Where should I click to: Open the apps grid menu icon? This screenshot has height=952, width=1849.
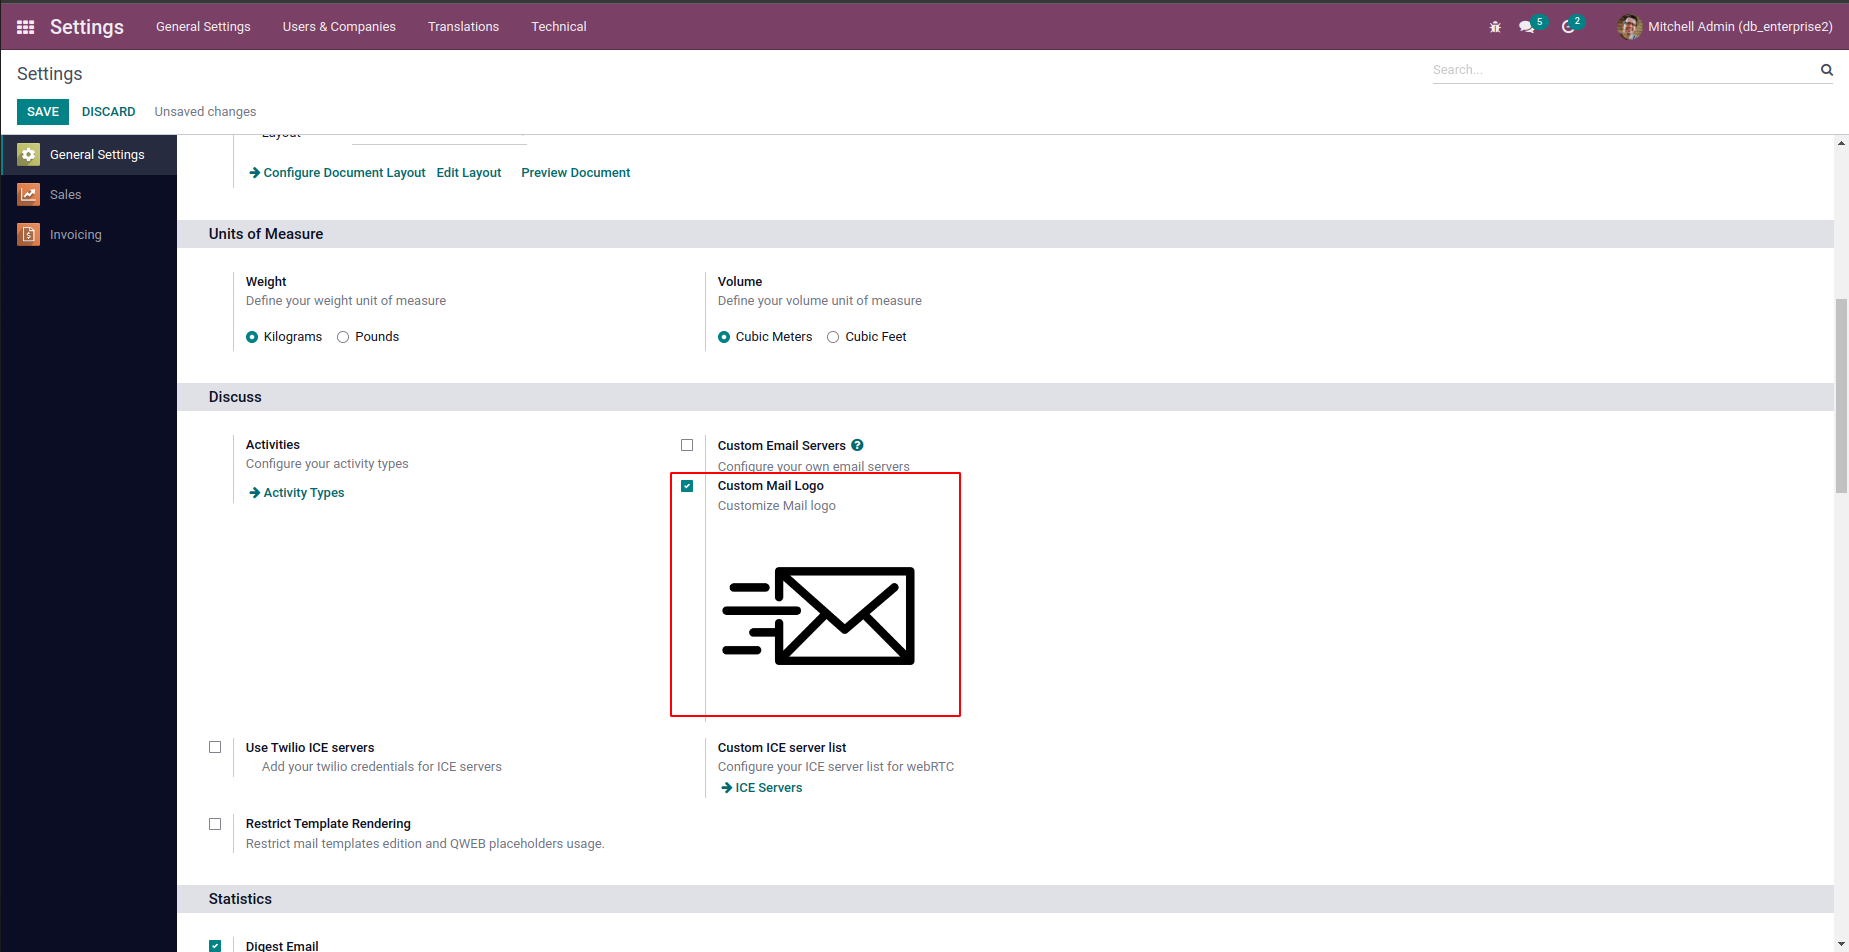point(26,27)
